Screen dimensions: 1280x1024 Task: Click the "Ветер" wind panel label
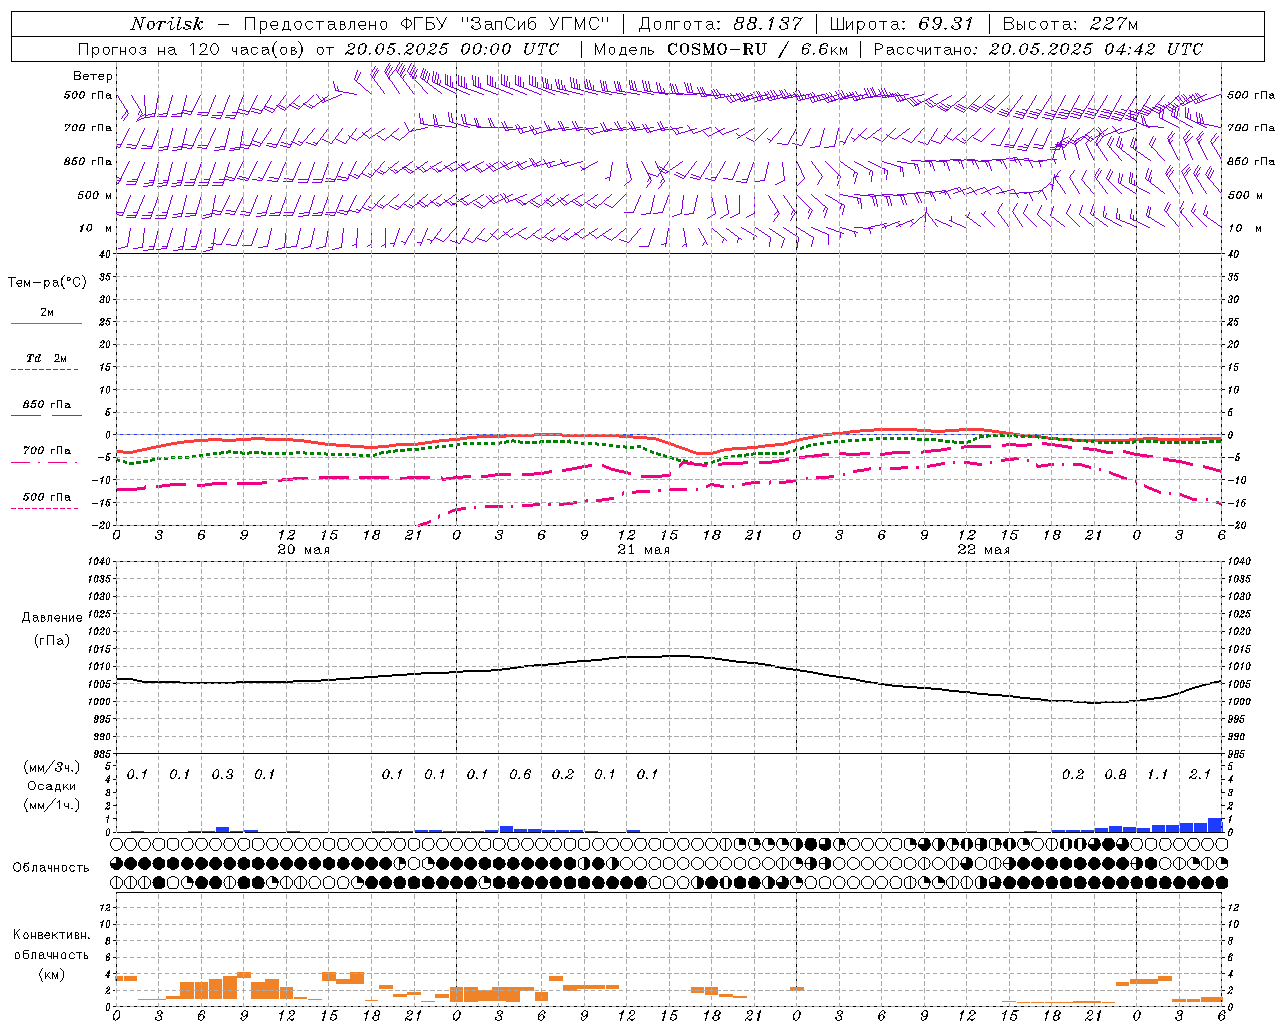pos(92,76)
